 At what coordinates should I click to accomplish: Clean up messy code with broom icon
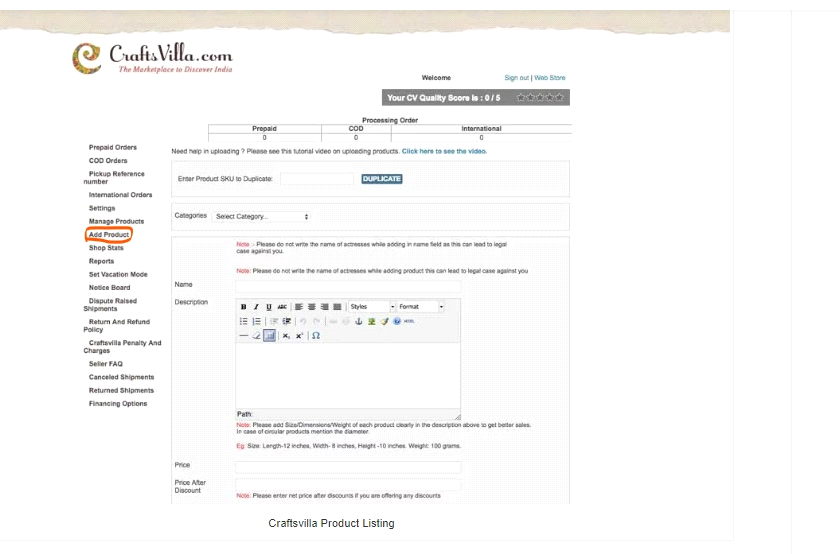click(384, 321)
